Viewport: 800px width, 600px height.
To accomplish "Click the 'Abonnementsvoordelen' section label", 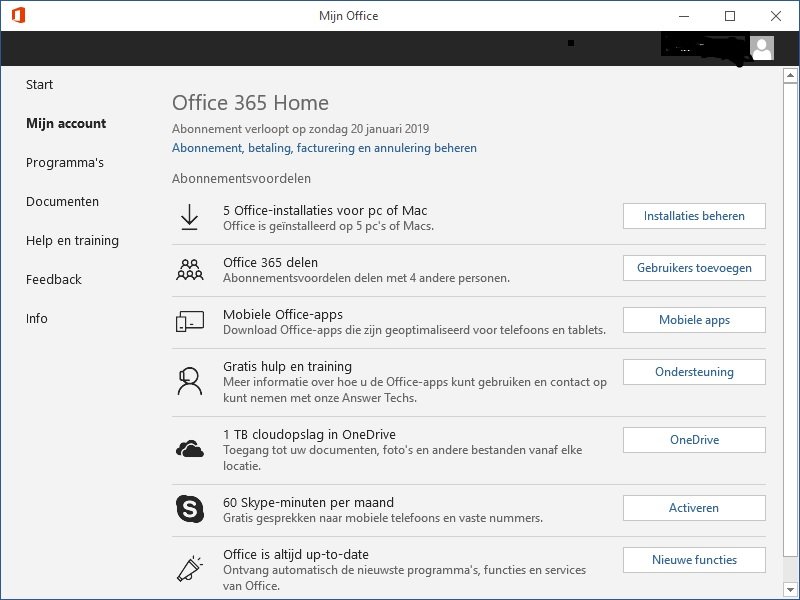I will coord(241,179).
